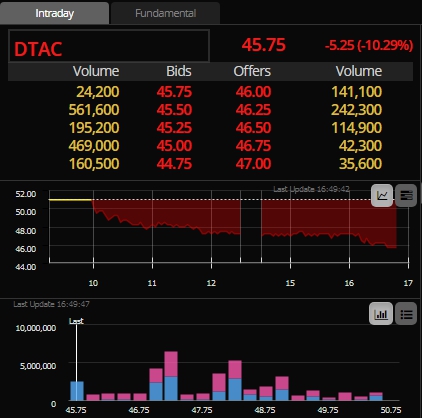Click offer price 46.25
Screen dimensions: 422x418
tap(253, 110)
